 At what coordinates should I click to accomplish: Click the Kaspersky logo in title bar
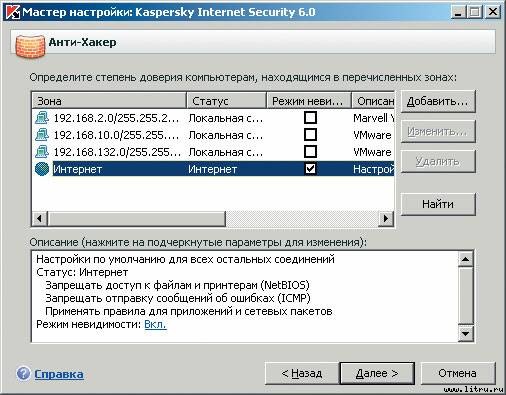point(13,12)
